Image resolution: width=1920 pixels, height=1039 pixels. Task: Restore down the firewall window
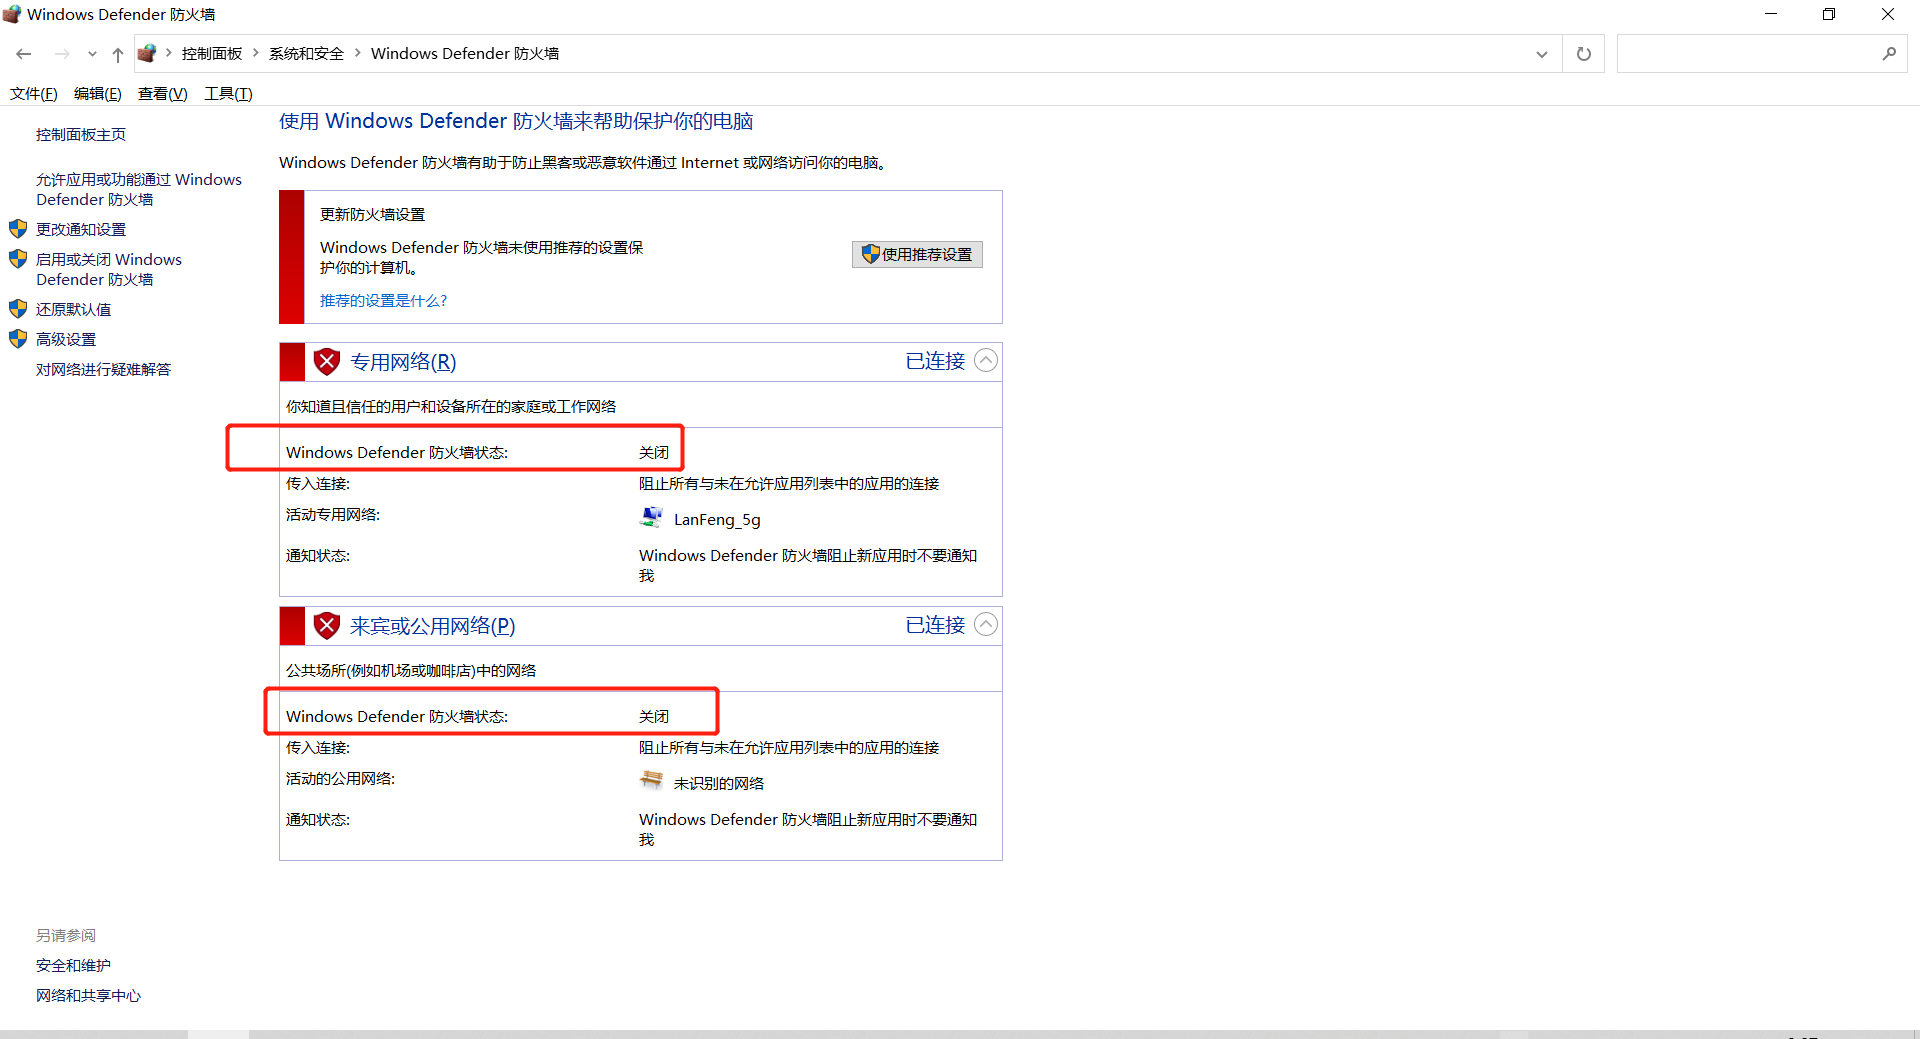[1829, 14]
